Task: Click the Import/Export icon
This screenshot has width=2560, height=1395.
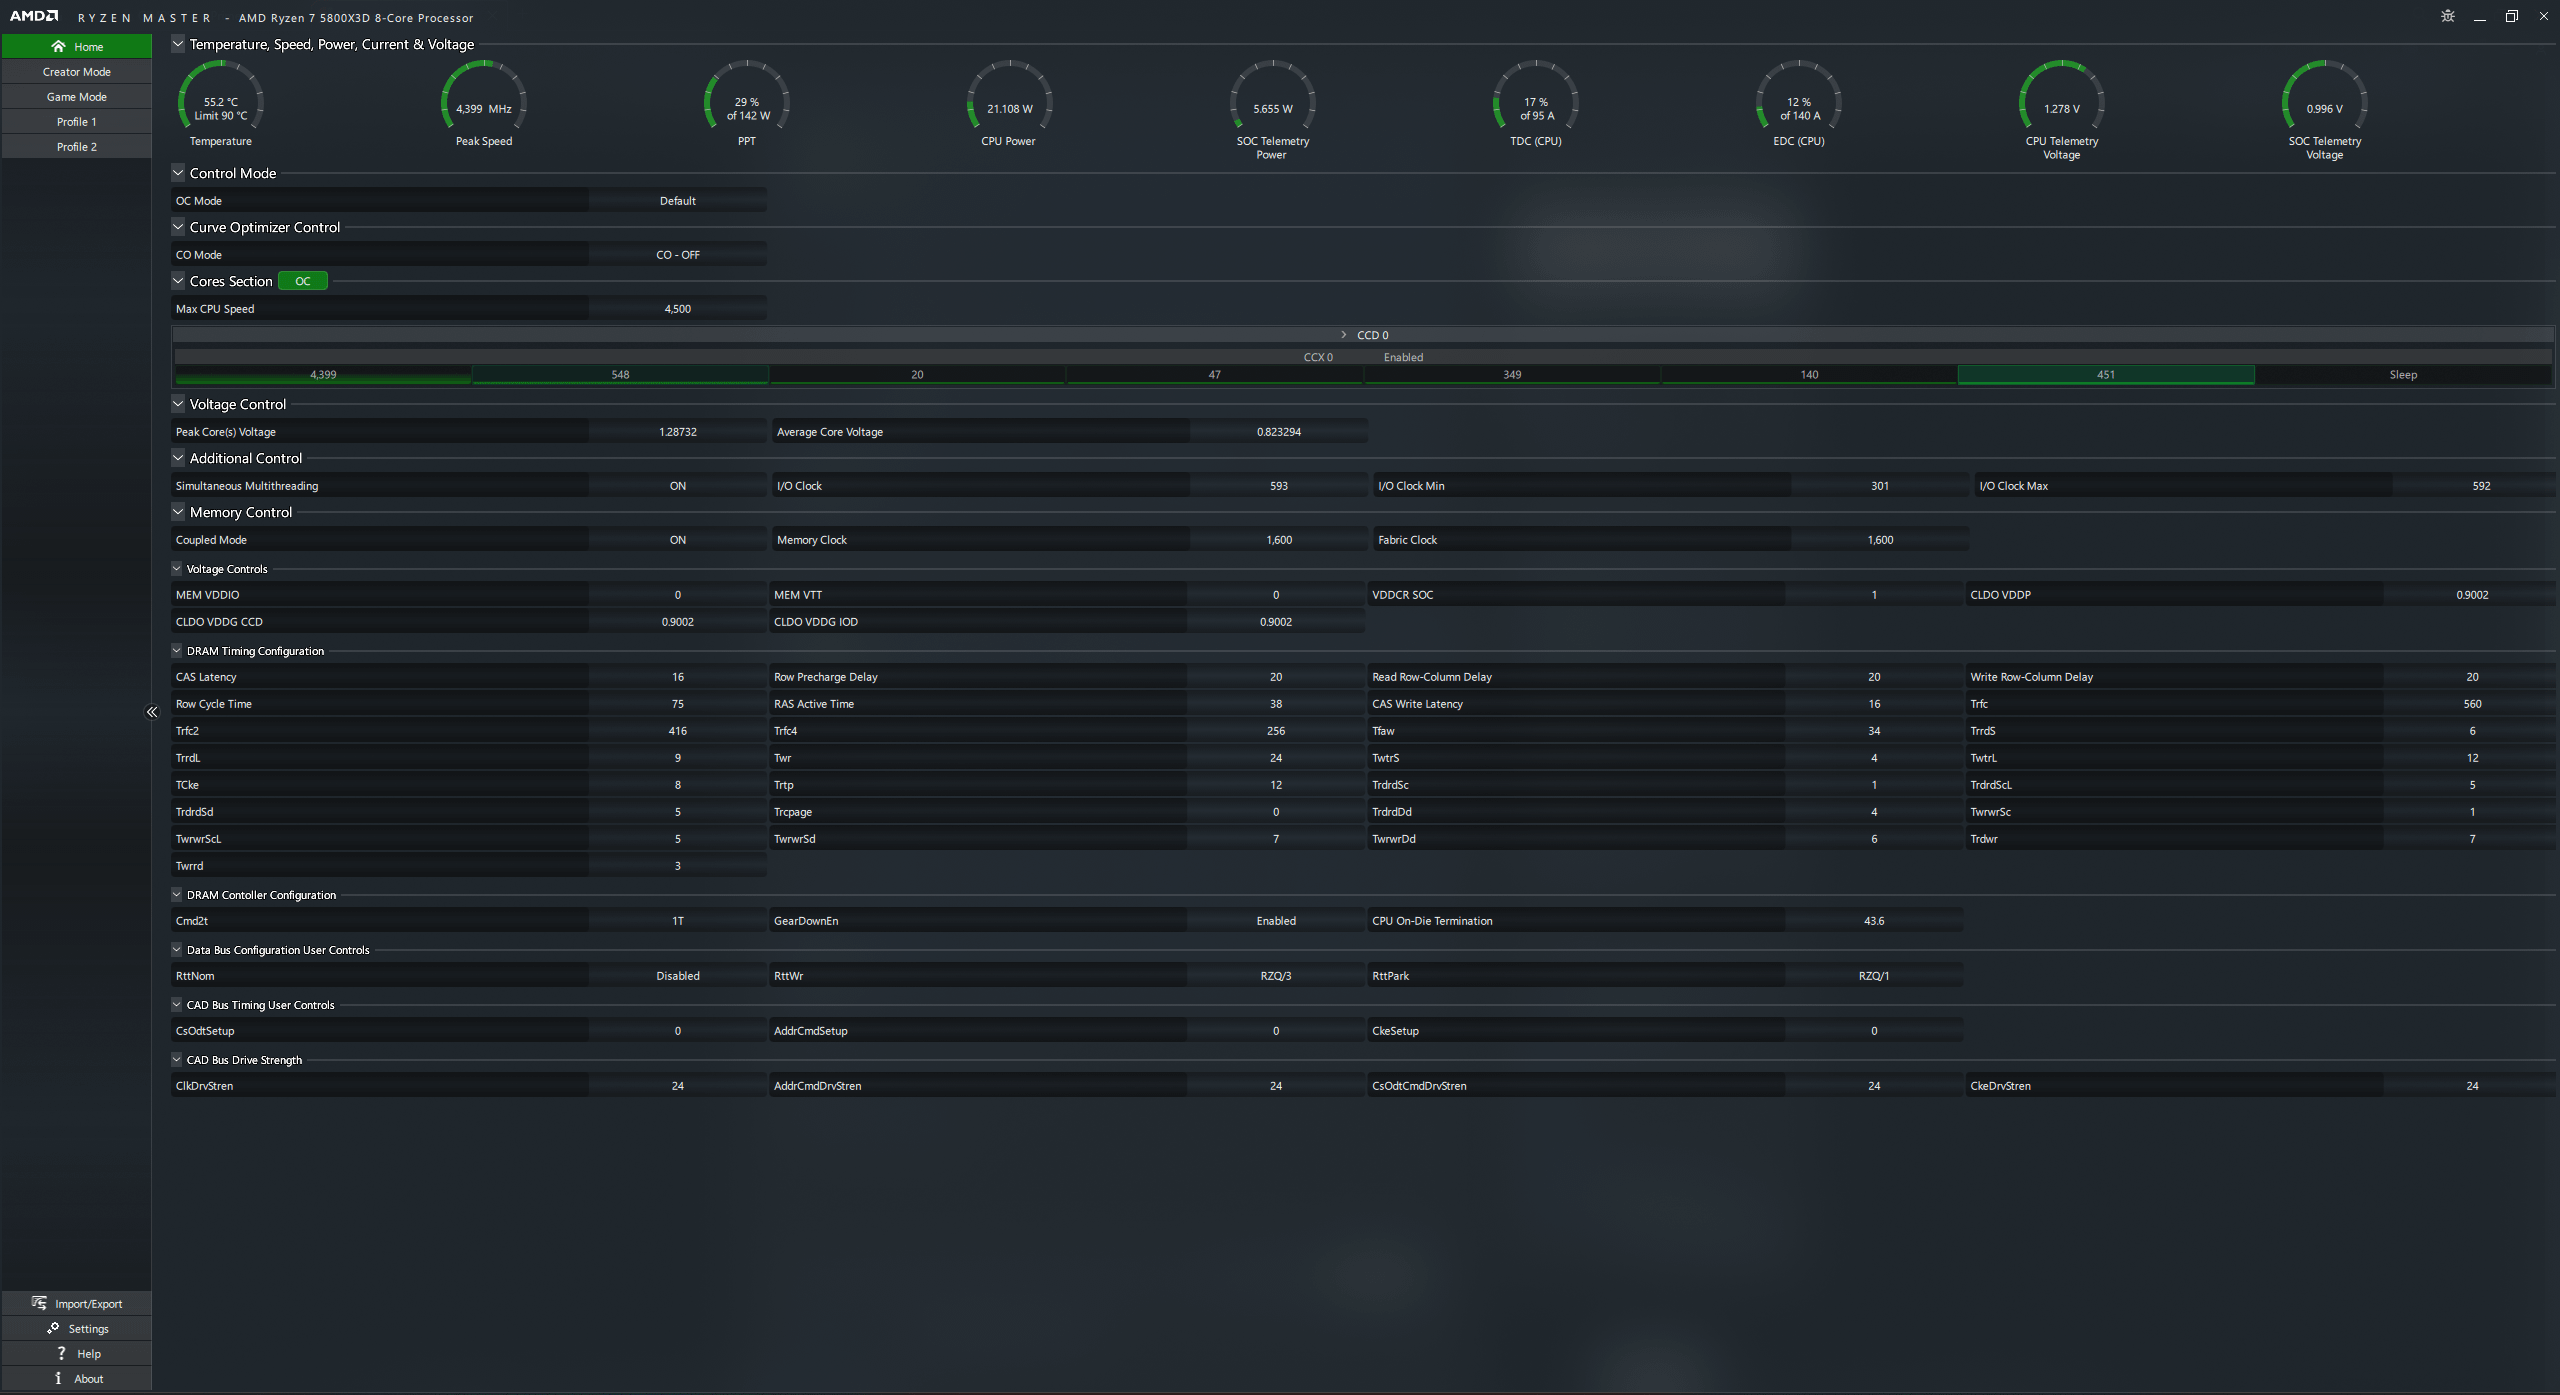Action: coord(39,1303)
